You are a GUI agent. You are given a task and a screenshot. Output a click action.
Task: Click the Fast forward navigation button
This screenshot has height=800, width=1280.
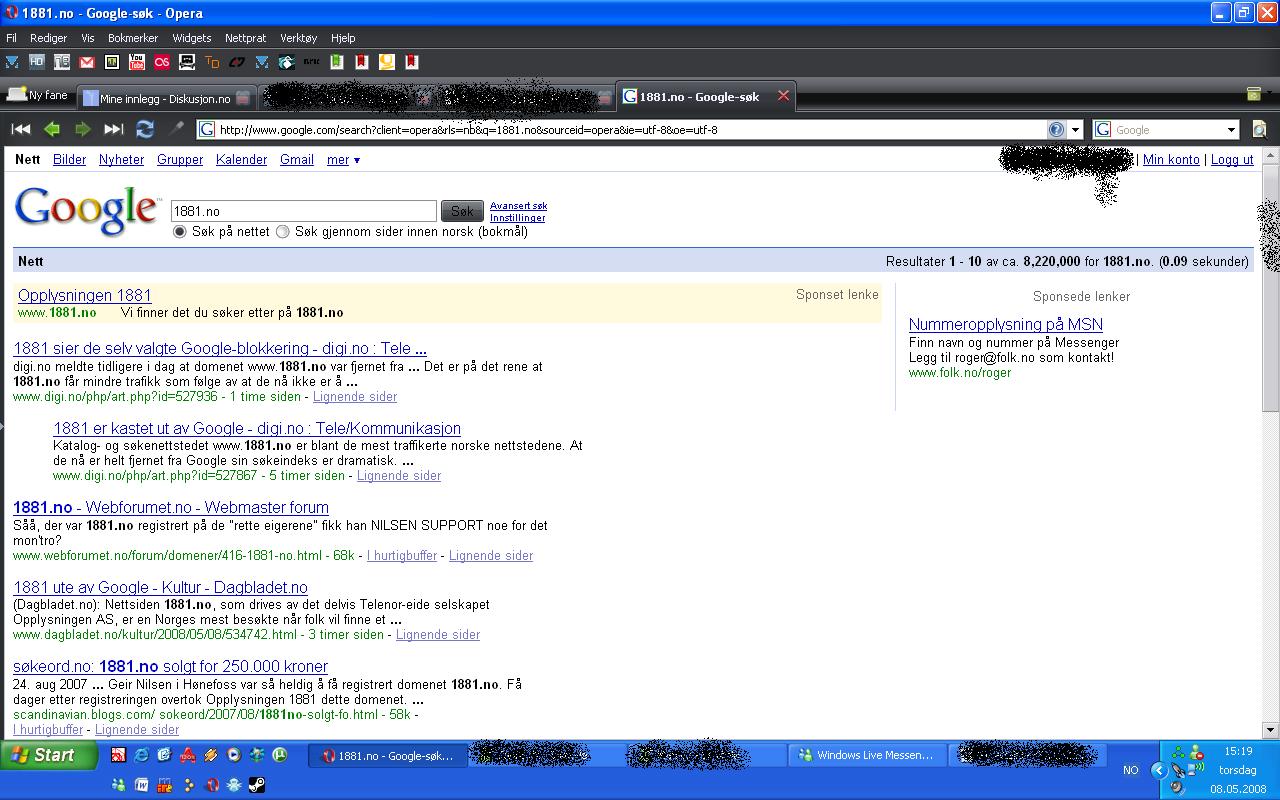pyautogui.click(x=114, y=129)
